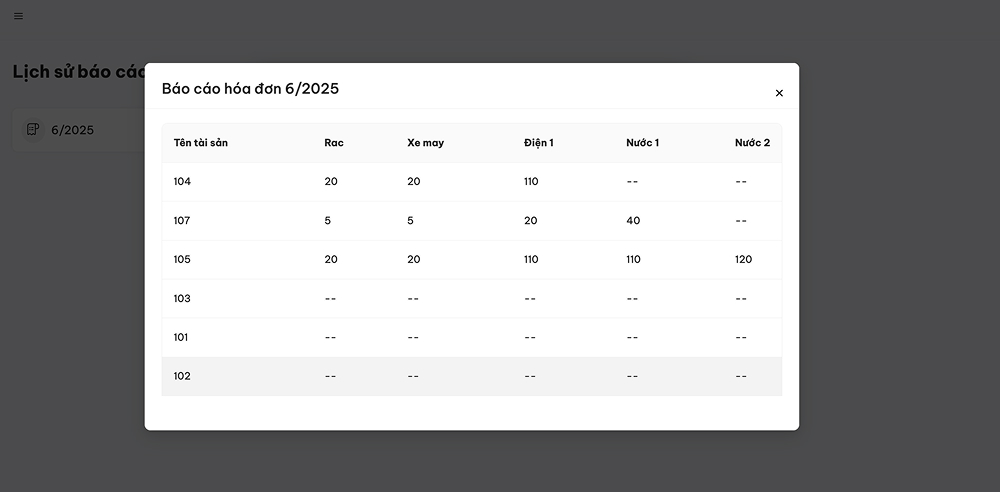Select the row for asset 104
Screen dimensions: 1000x492
click(x=471, y=182)
